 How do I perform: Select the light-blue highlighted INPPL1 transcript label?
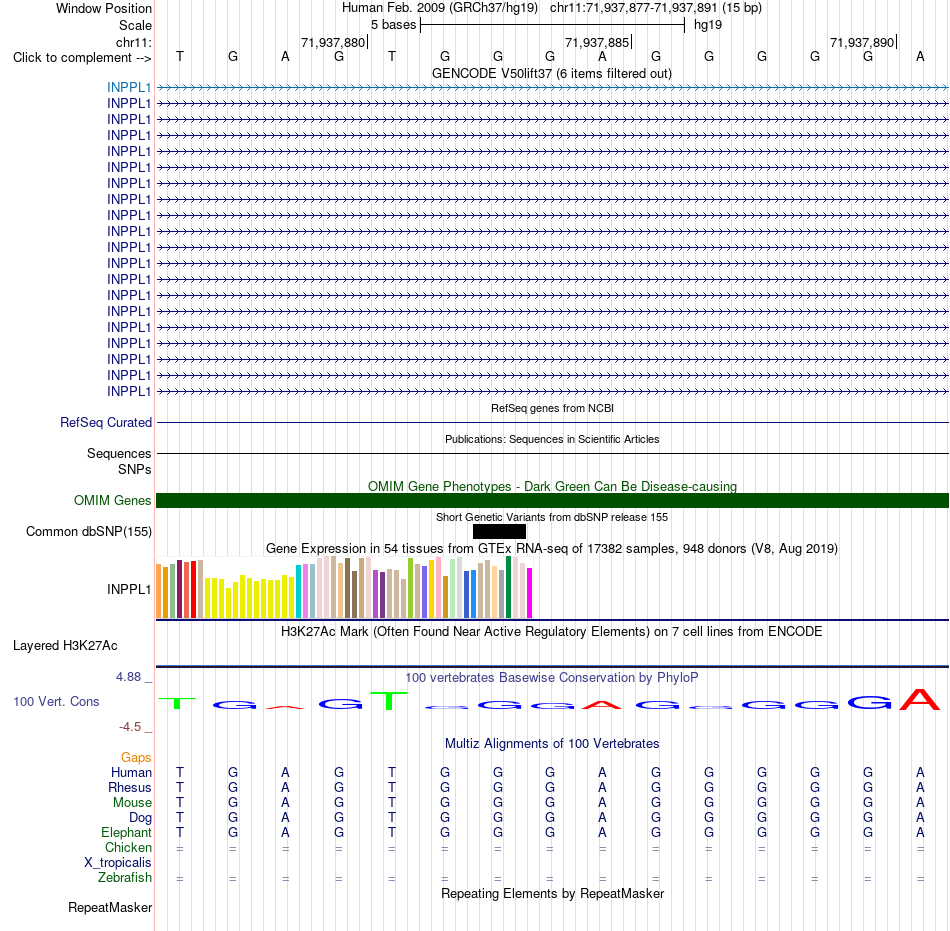[128, 87]
